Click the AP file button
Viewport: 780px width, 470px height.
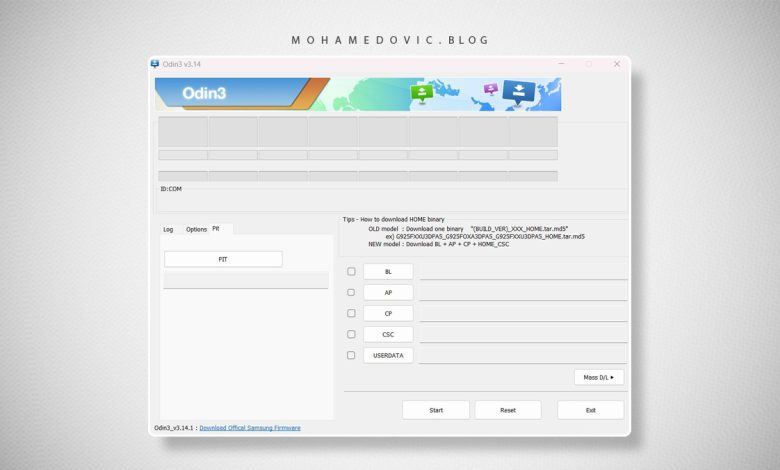(388, 292)
